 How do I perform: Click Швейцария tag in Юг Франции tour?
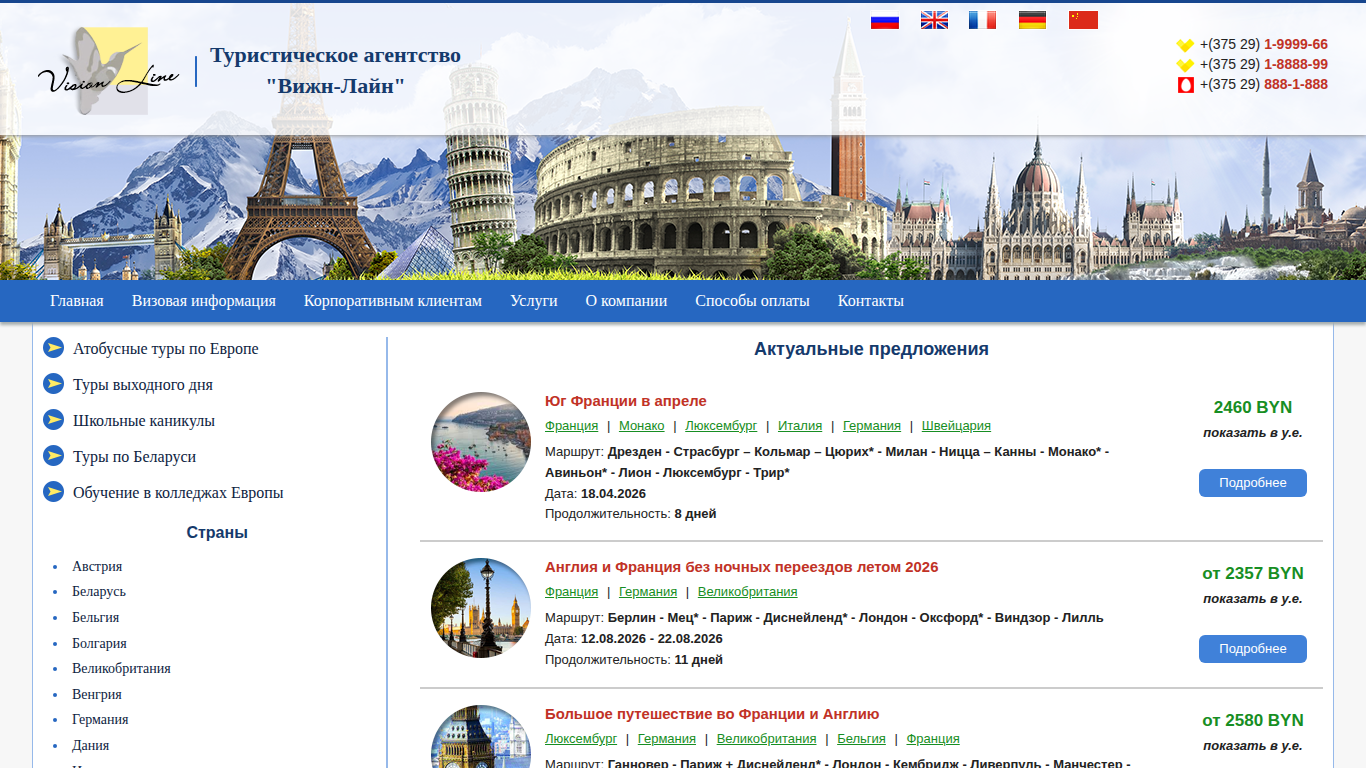[x=956, y=426]
